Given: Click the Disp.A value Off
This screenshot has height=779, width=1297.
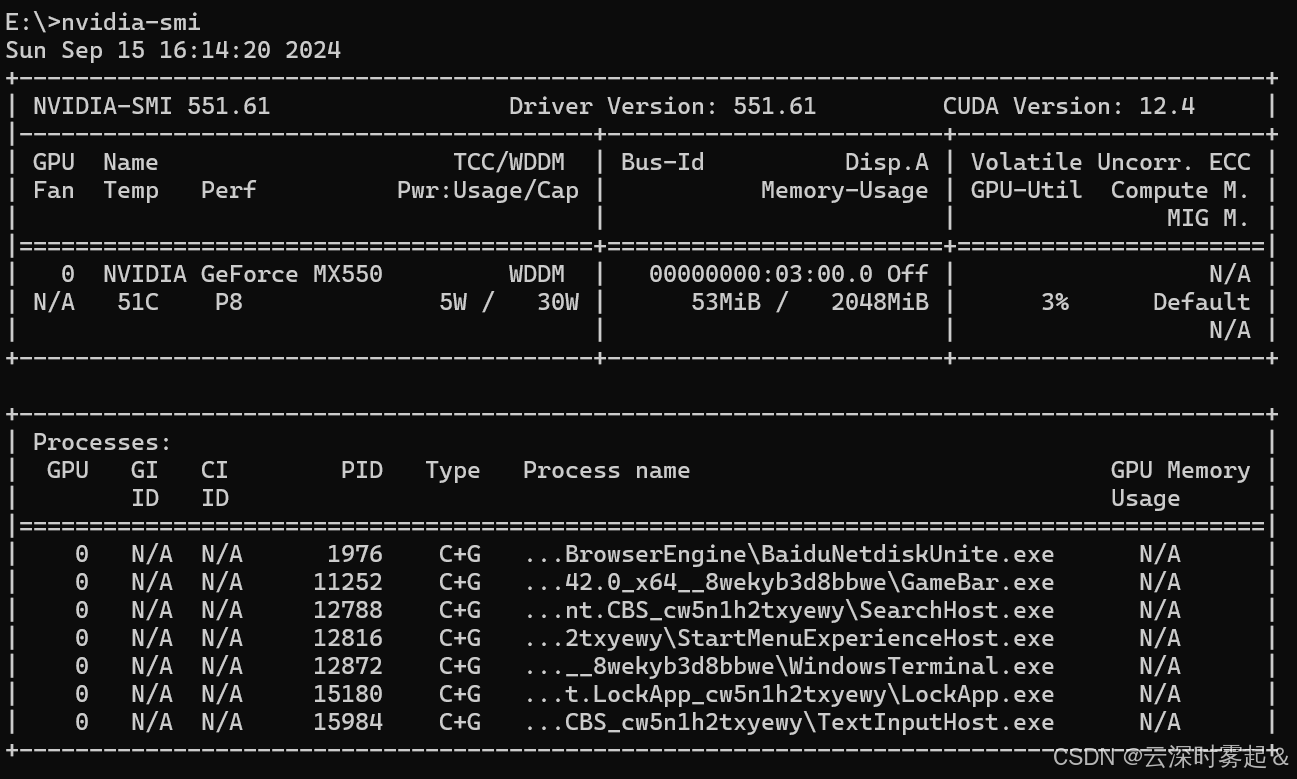Looking at the screenshot, I should coord(908,274).
